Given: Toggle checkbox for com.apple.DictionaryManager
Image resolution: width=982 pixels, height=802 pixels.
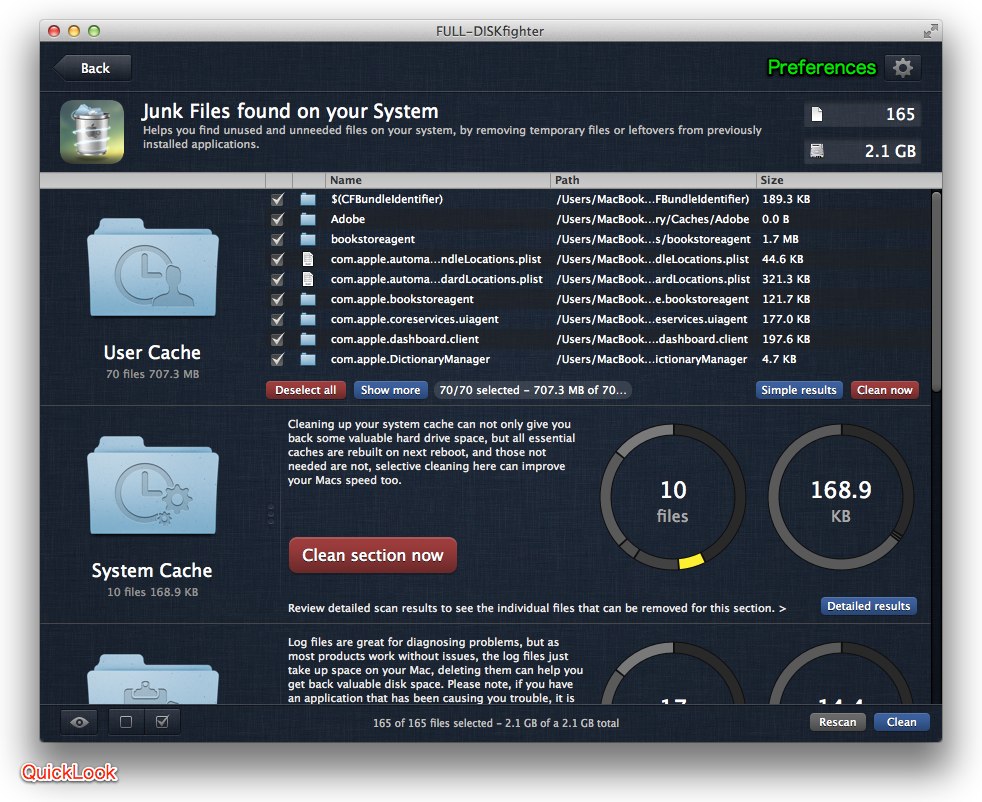Looking at the screenshot, I should (x=277, y=359).
